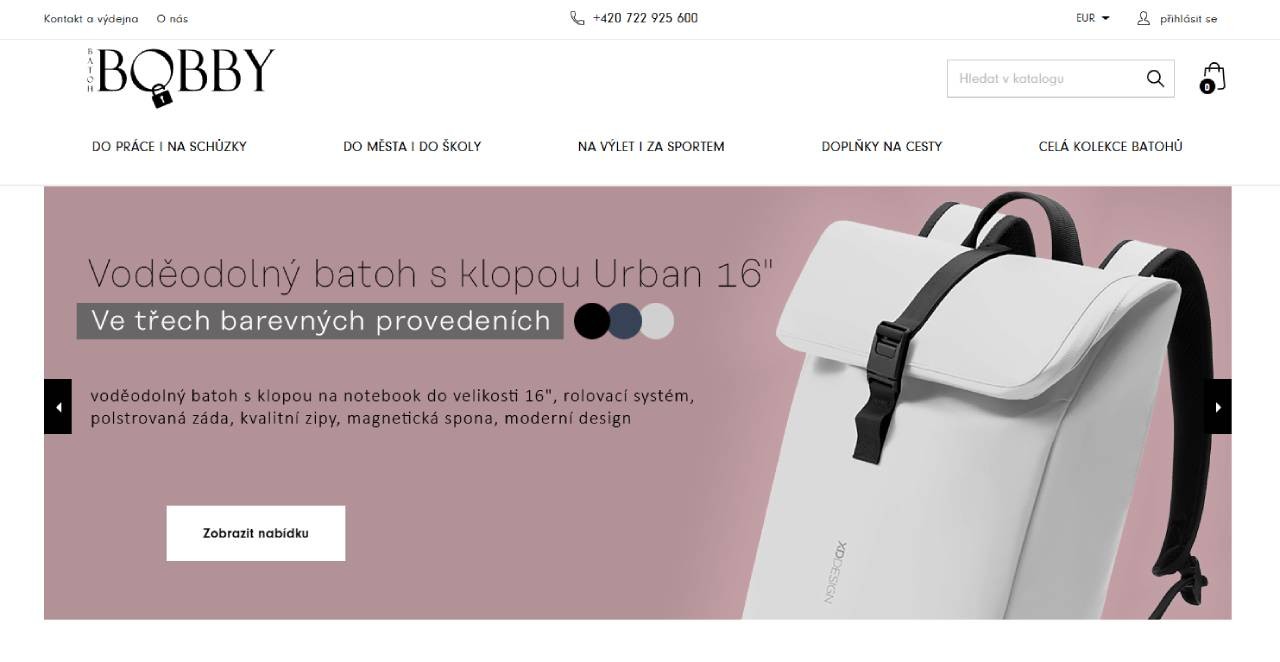Viewport: 1280px width, 662px height.
Task: Click the user account icon
Action: 1144,18
